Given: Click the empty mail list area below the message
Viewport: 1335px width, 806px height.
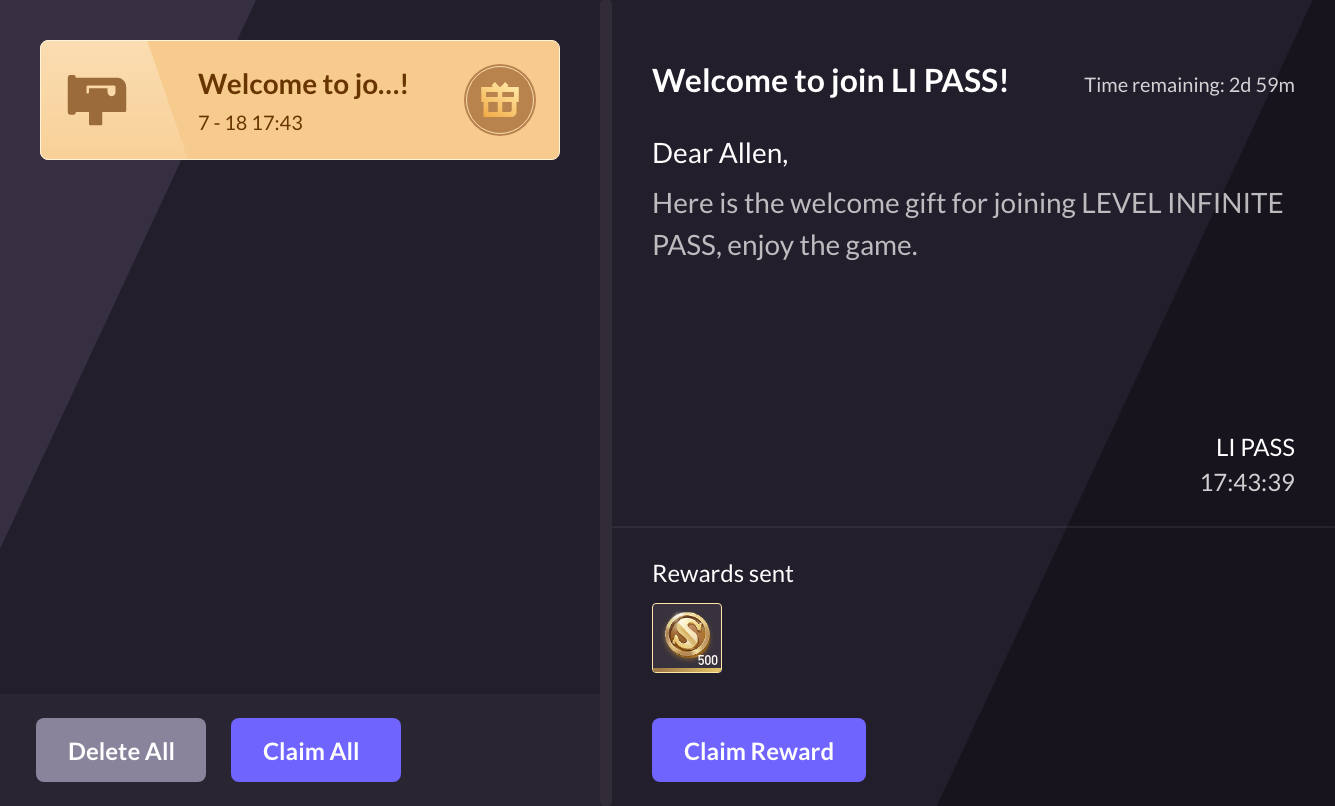Looking at the screenshot, I should [x=300, y=420].
